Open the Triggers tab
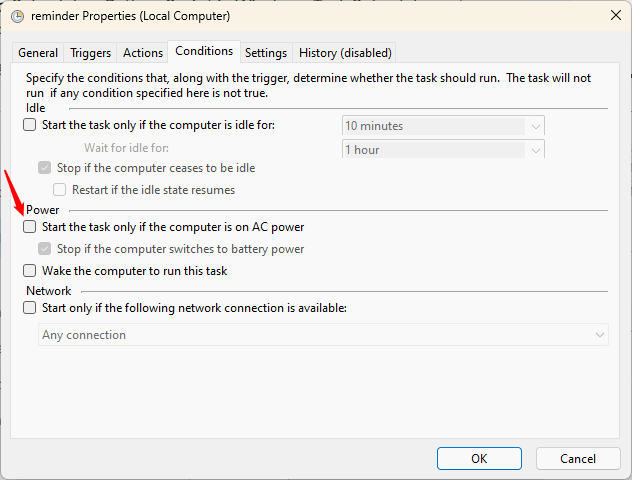The width and height of the screenshot is (632, 480). pyautogui.click(x=91, y=53)
